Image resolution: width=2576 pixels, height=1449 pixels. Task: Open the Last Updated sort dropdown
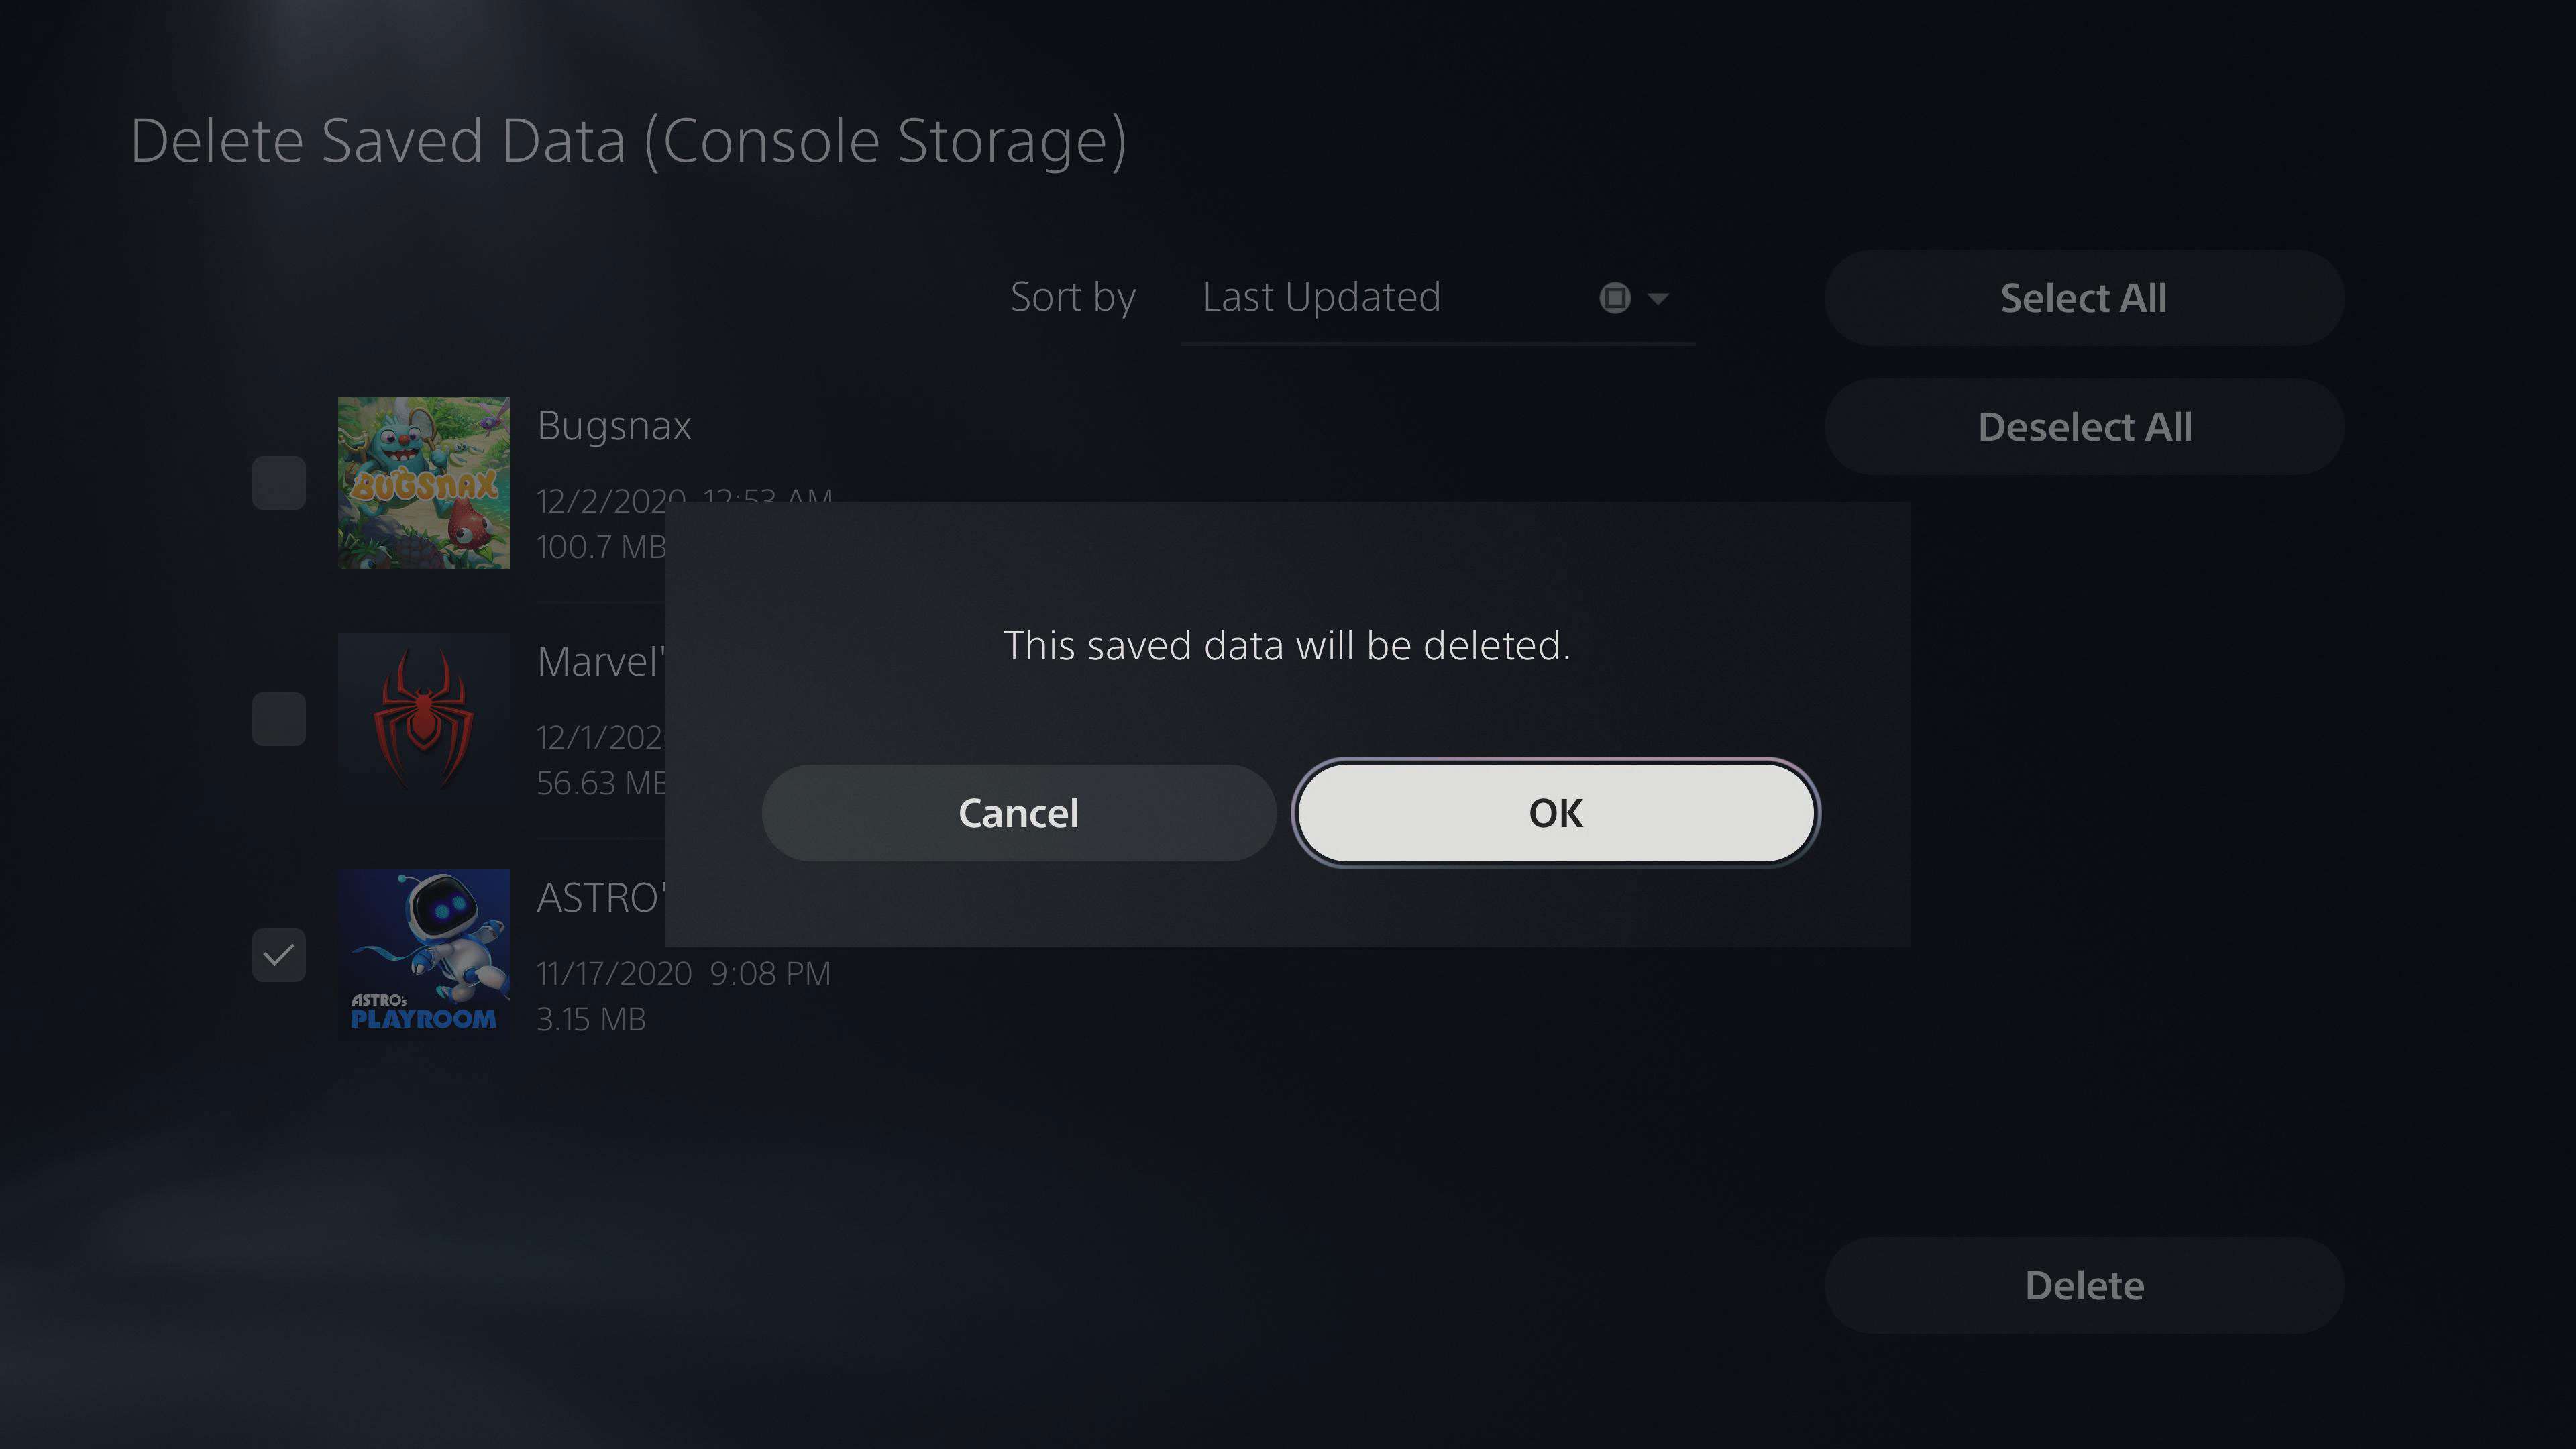click(x=1436, y=298)
